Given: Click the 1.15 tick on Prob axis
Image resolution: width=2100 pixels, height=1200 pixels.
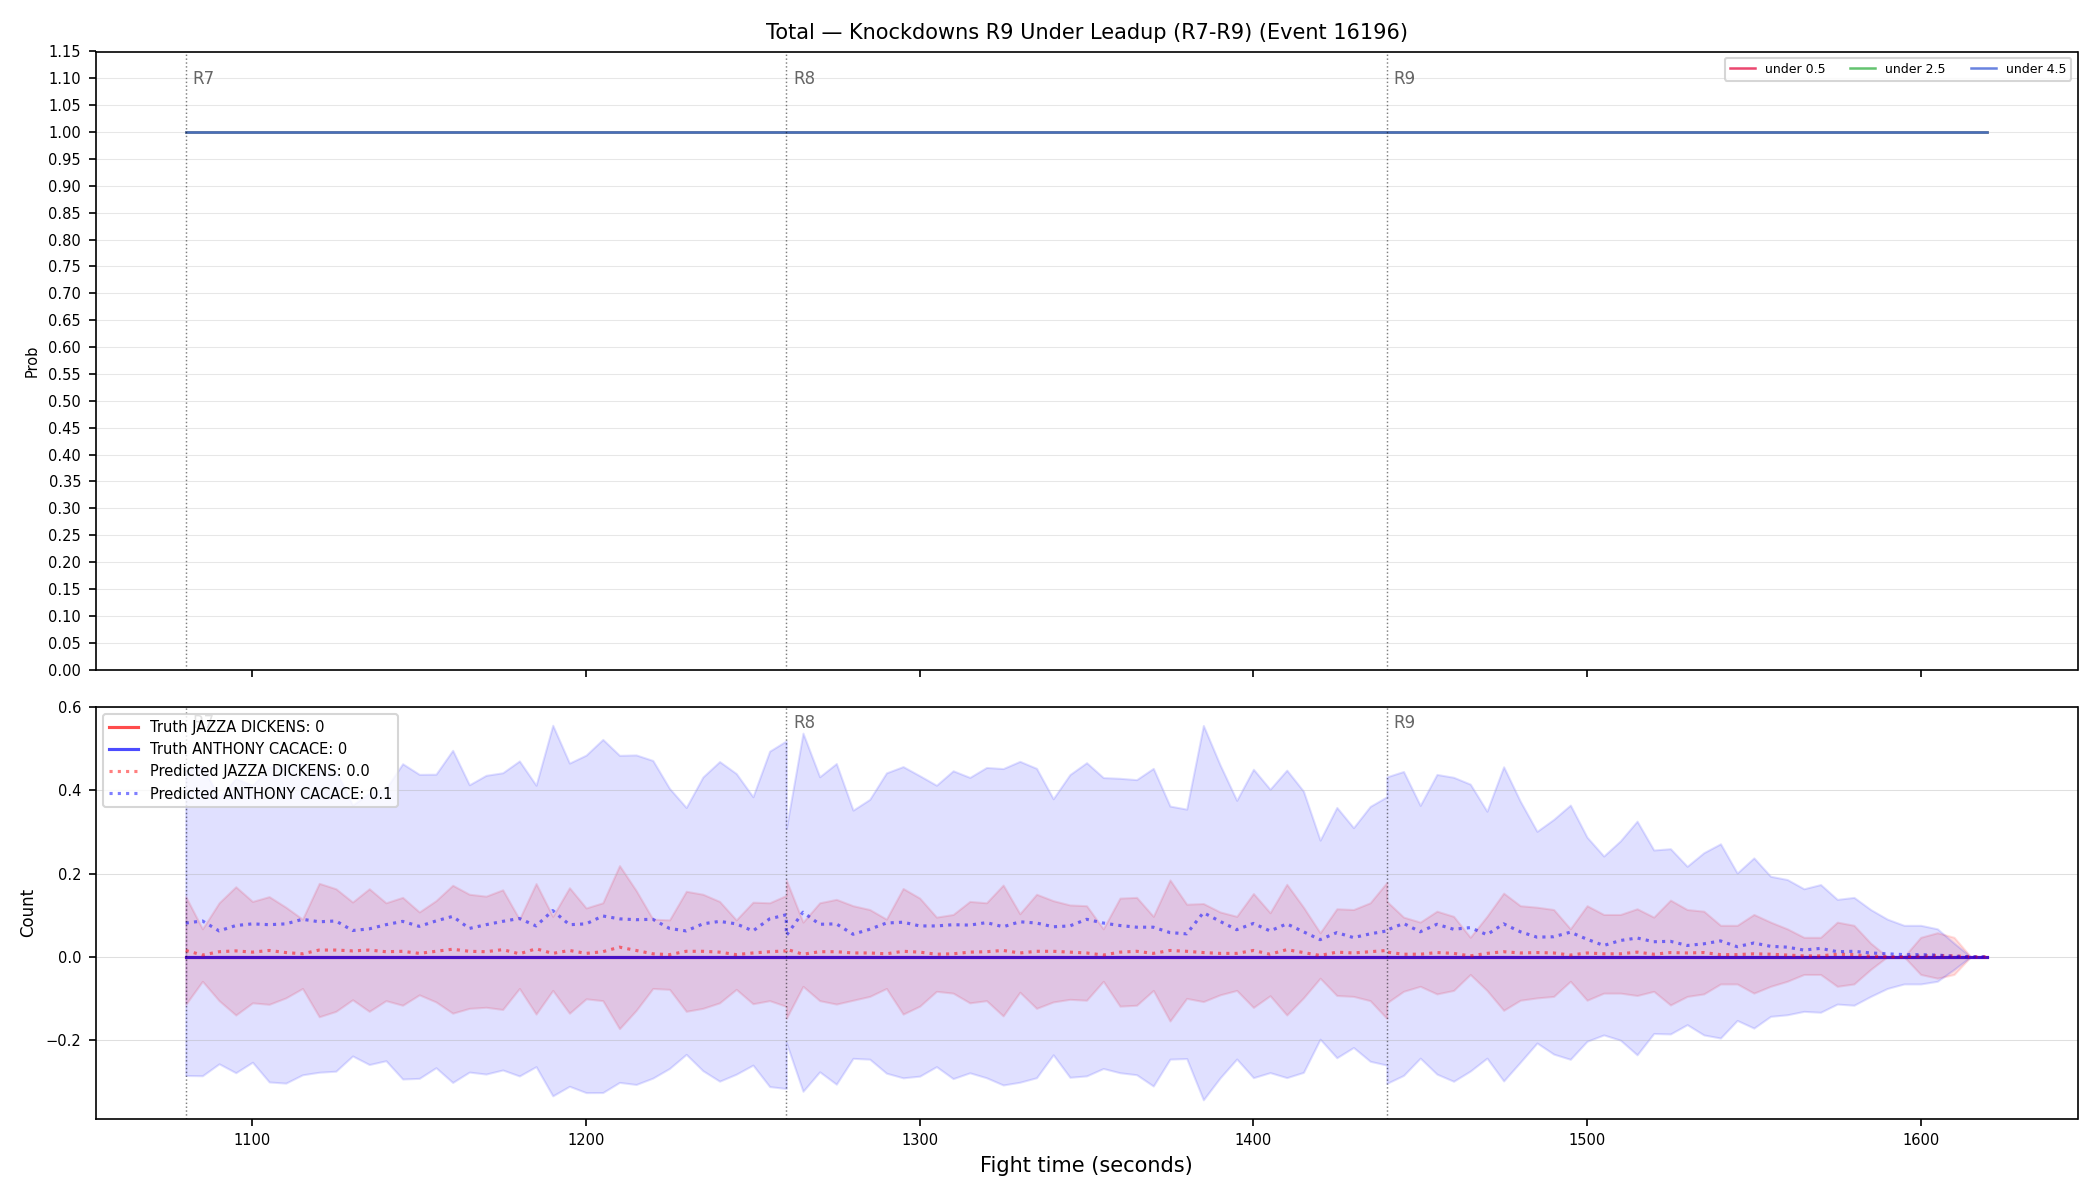Looking at the screenshot, I should coord(66,52).
